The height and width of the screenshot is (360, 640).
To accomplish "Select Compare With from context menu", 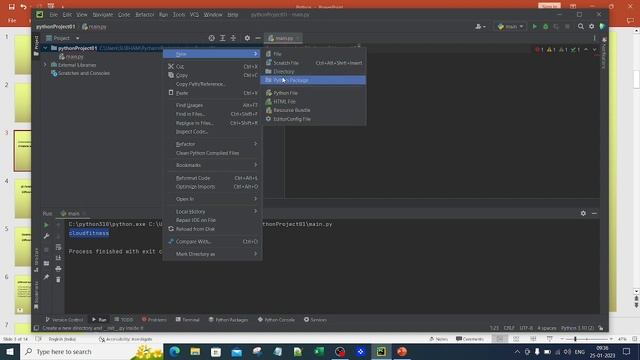I will click(212, 242).
